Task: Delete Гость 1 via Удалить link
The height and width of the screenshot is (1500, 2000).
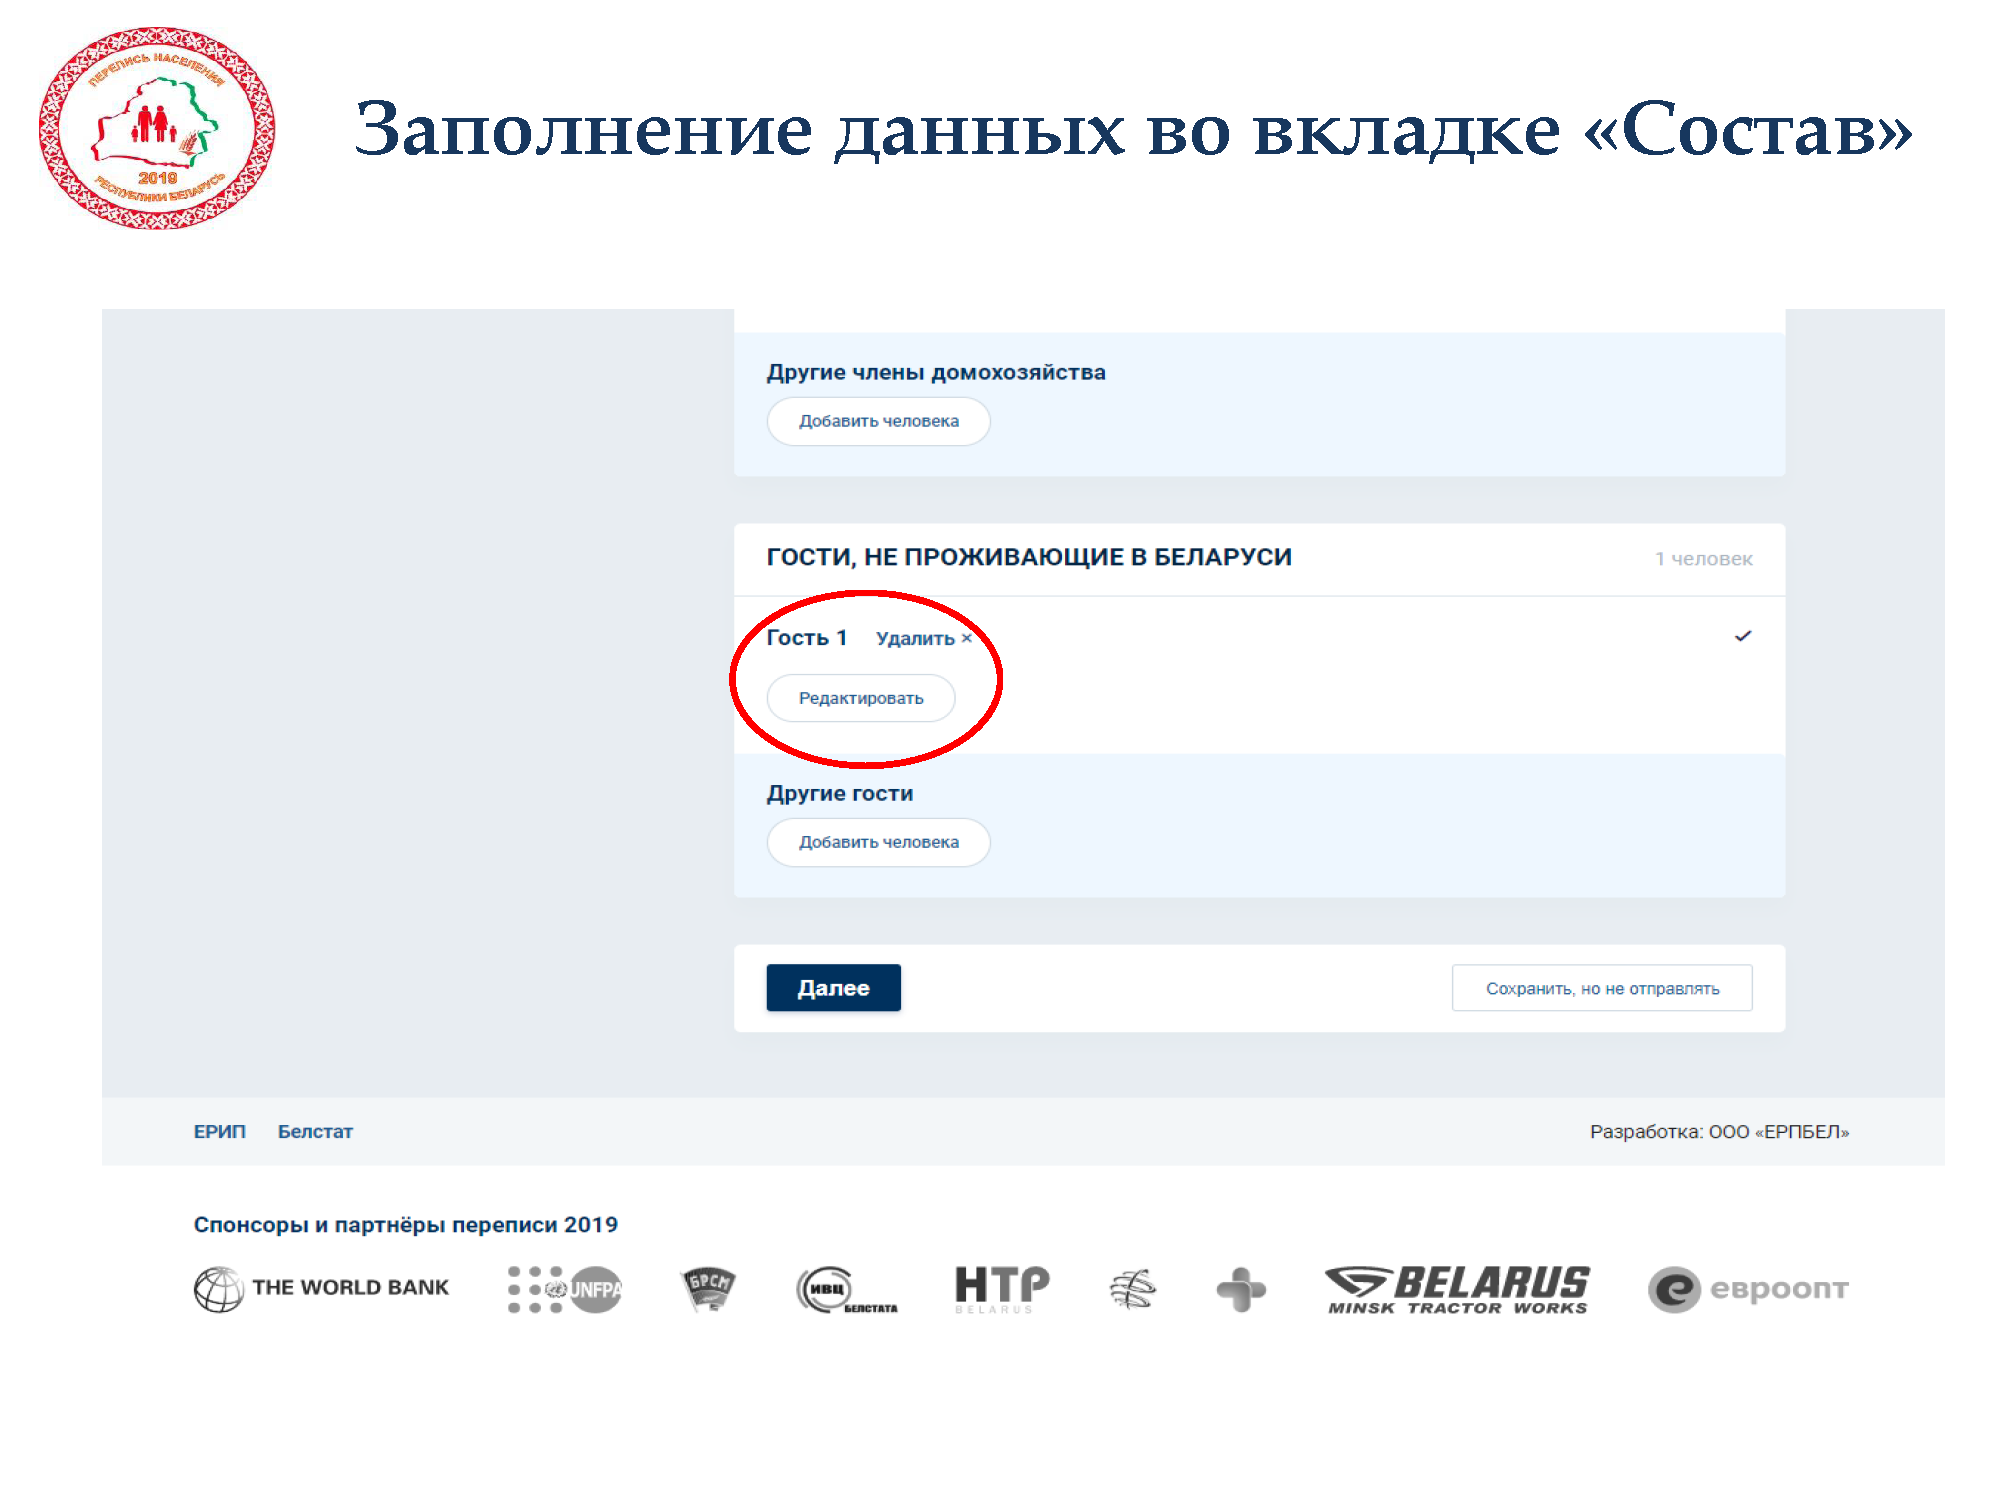Action: tap(924, 638)
